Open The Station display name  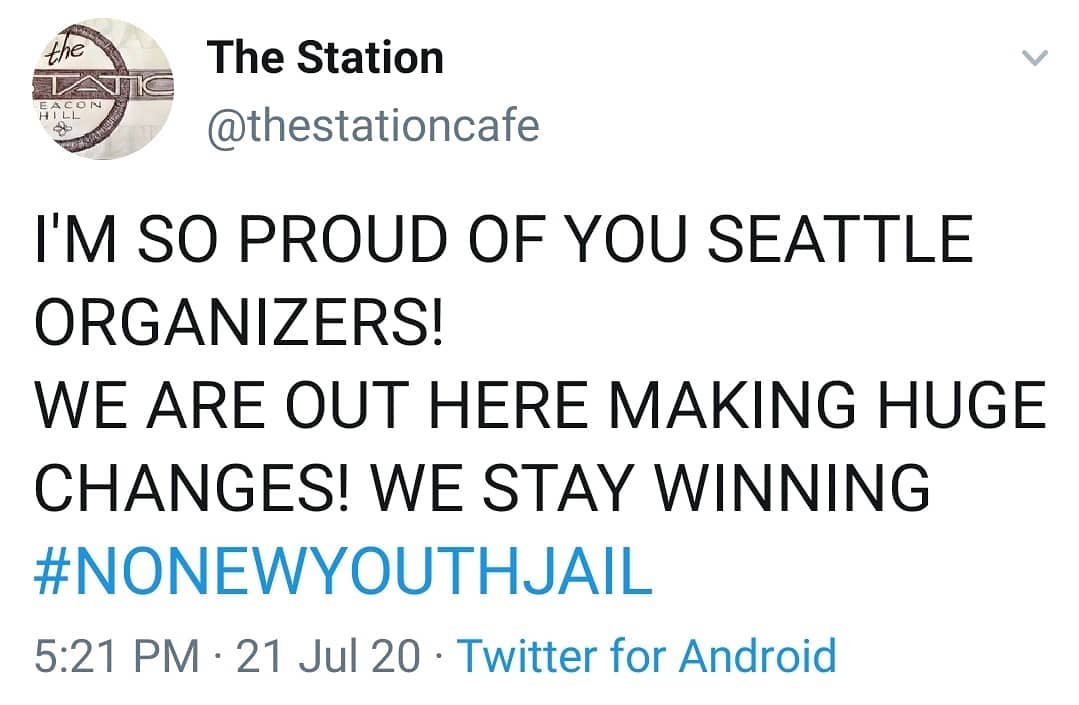coord(325,57)
